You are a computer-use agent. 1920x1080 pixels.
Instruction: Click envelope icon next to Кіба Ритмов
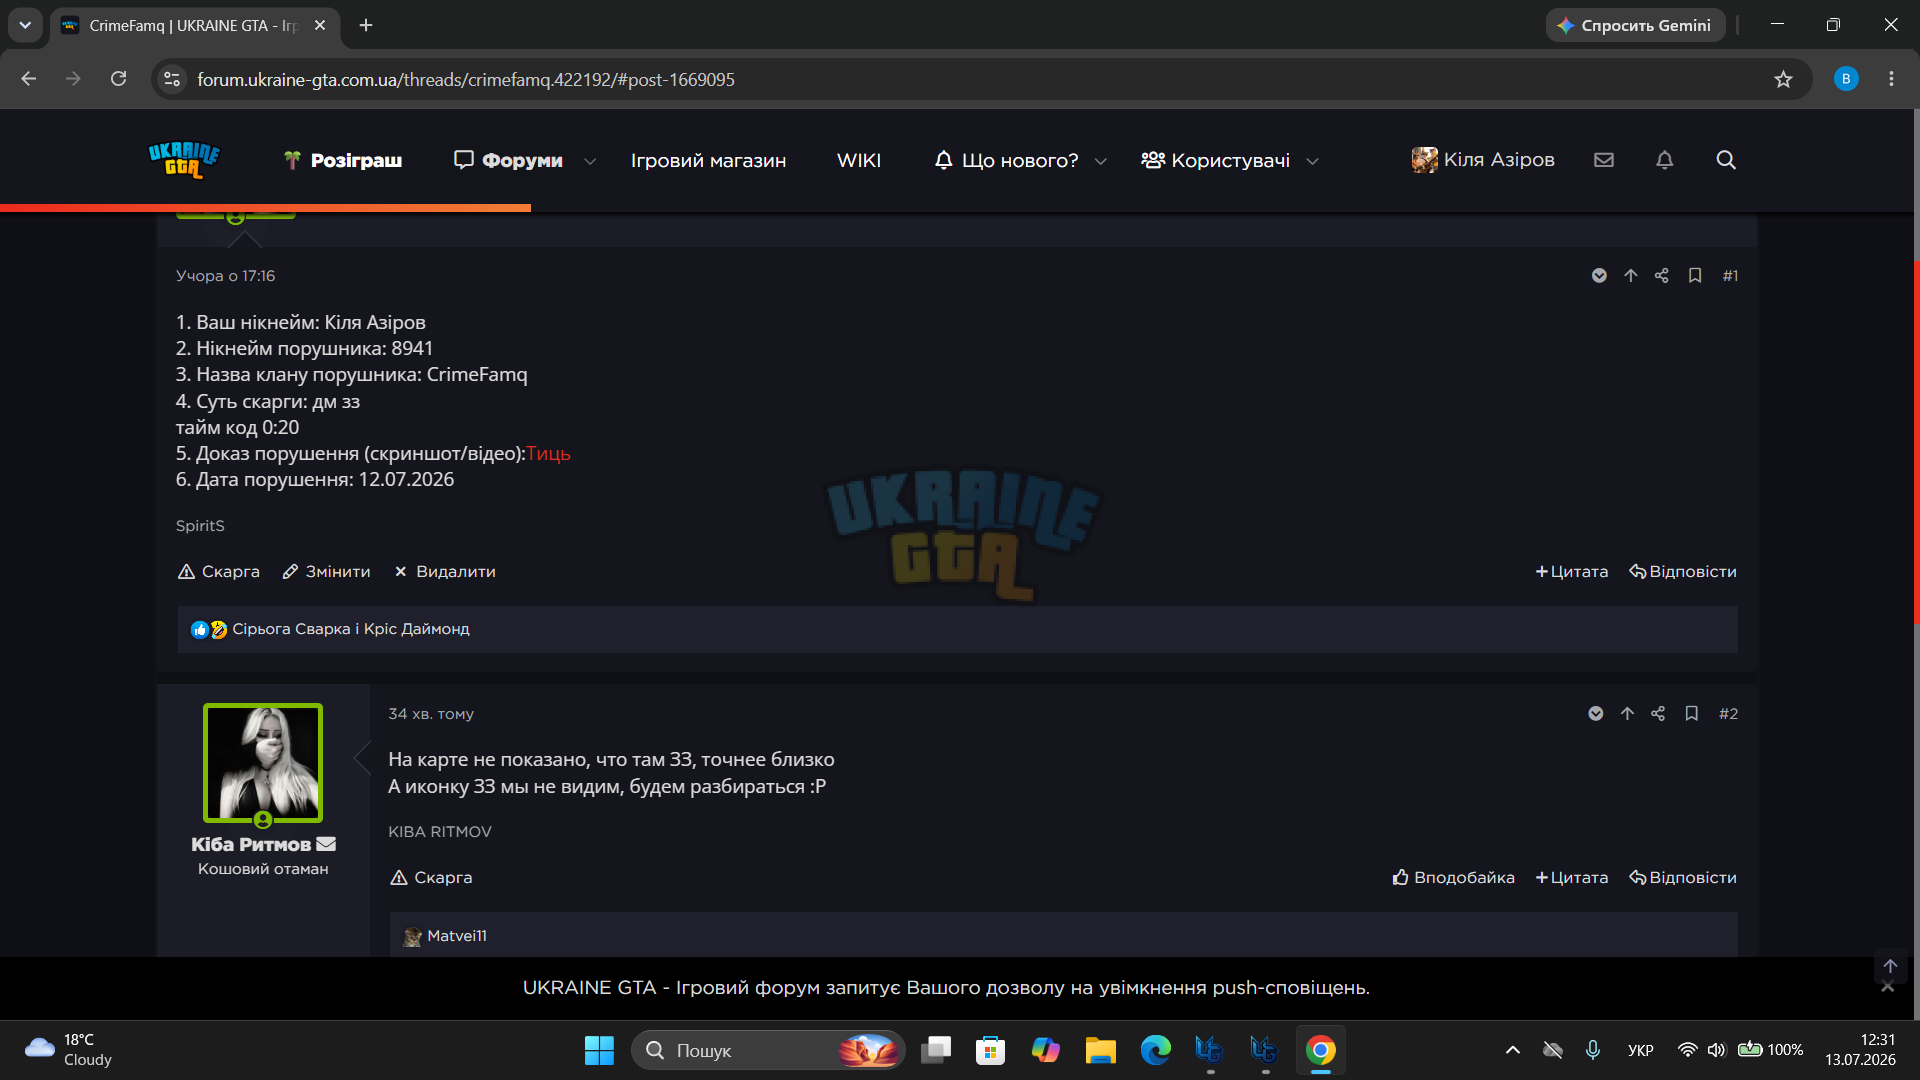coord(326,844)
